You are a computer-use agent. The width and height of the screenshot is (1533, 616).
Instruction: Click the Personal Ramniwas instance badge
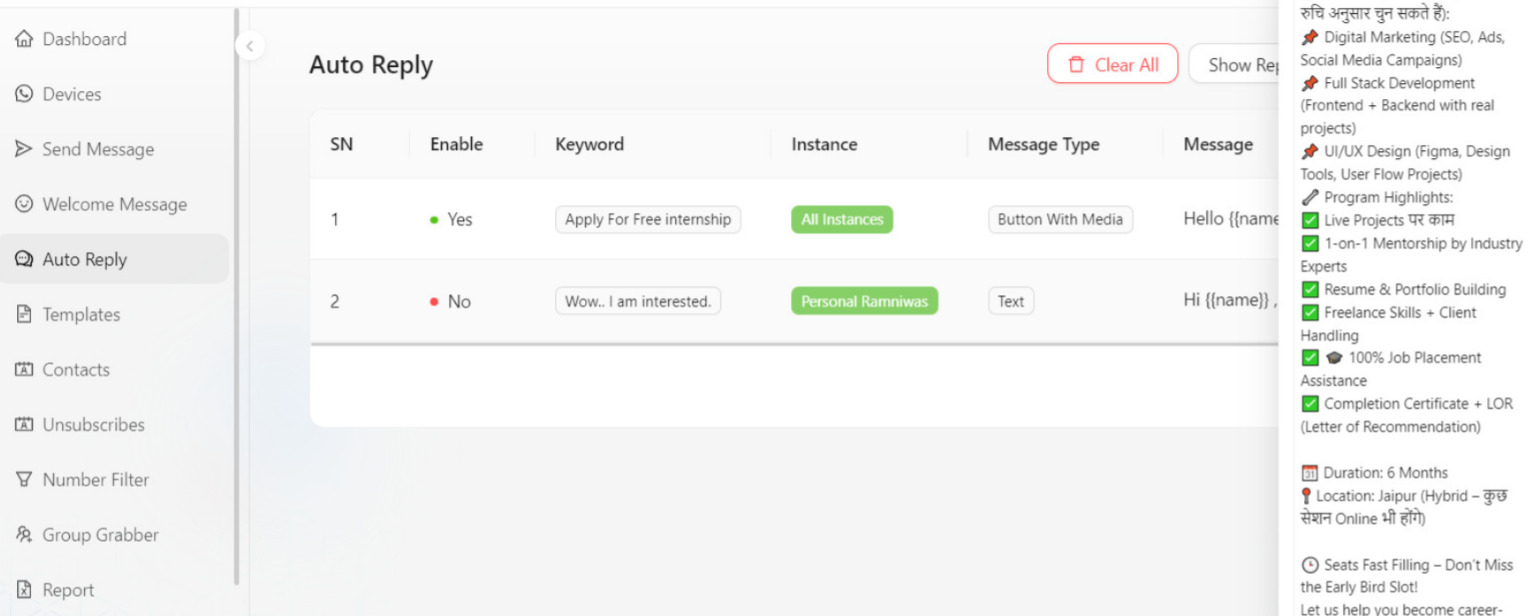coord(864,302)
